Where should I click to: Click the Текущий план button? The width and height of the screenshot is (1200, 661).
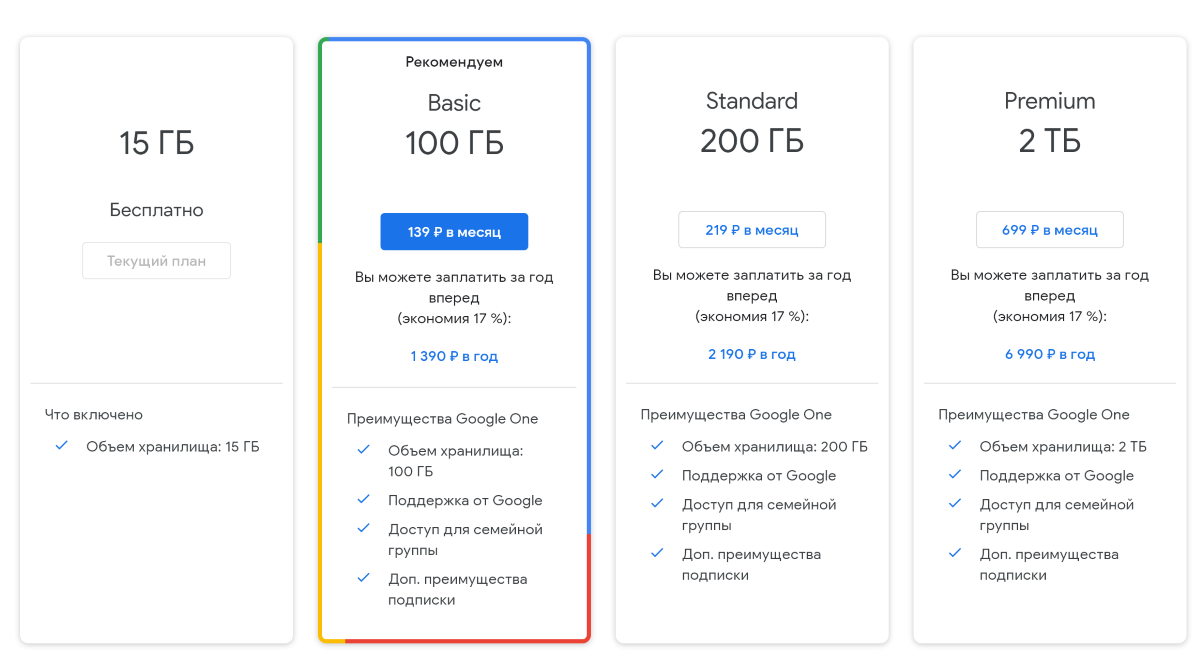pyautogui.click(x=157, y=261)
